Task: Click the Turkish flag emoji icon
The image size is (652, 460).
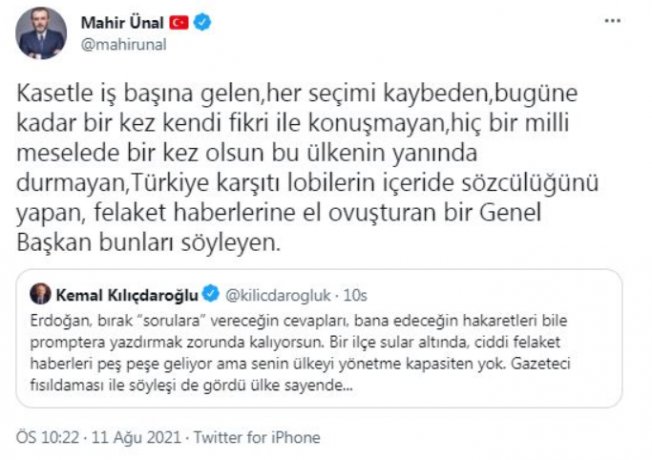Action: [x=179, y=22]
